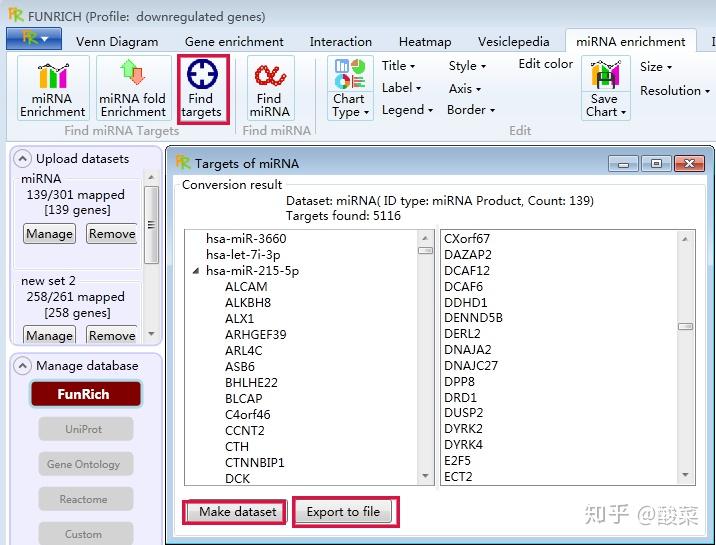Viewport: 716px width, 545px height.
Task: Switch to the Gene enrichment tab
Action: point(234,42)
